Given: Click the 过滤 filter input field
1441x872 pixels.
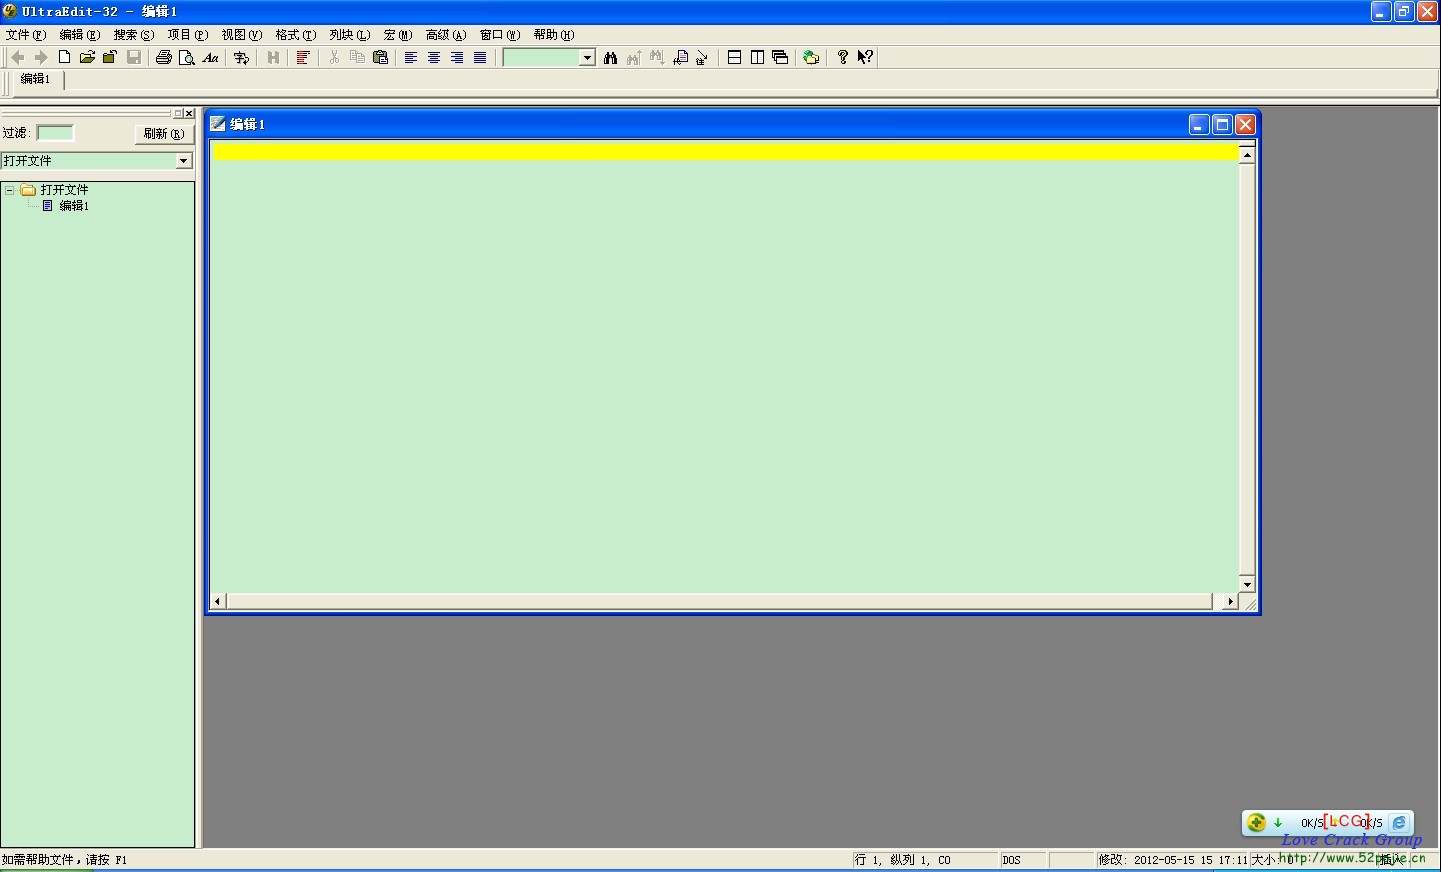Looking at the screenshot, I should click(55, 133).
